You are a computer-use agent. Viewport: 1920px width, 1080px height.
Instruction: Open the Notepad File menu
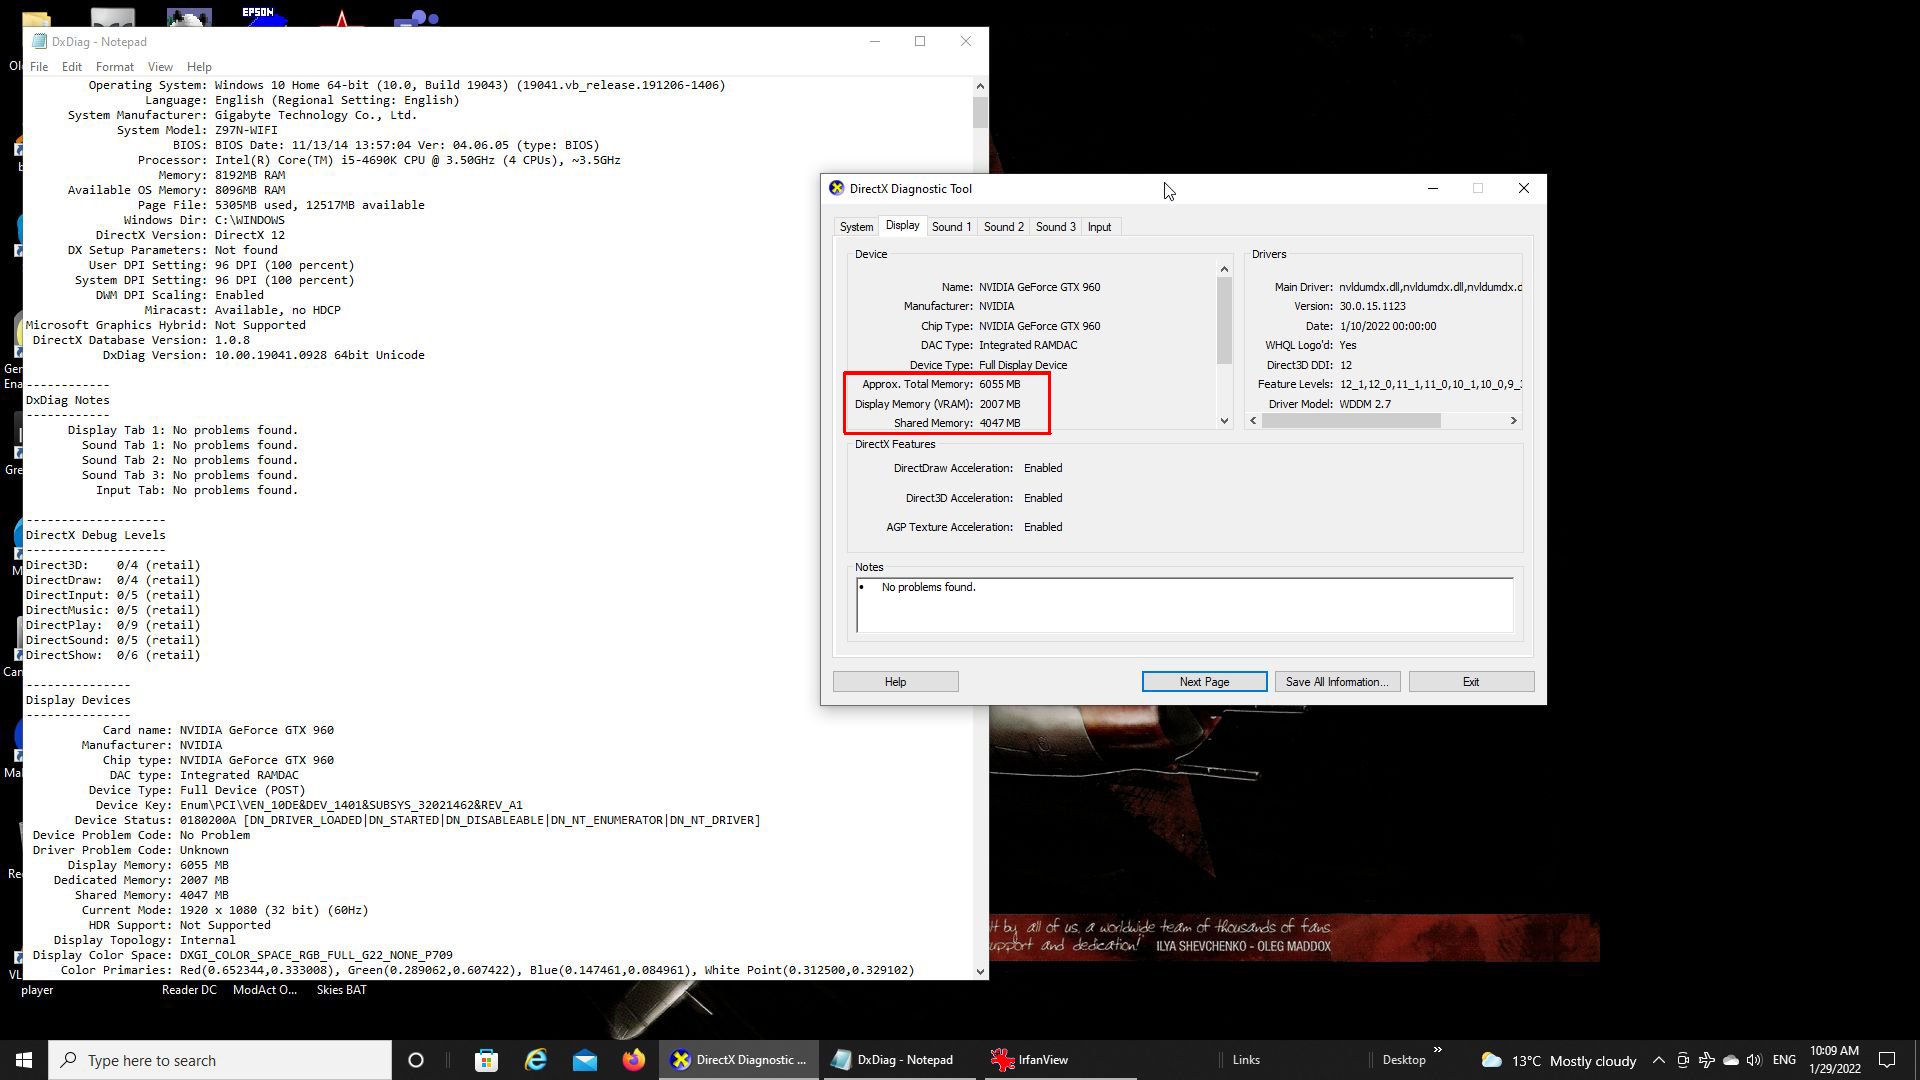[39, 67]
